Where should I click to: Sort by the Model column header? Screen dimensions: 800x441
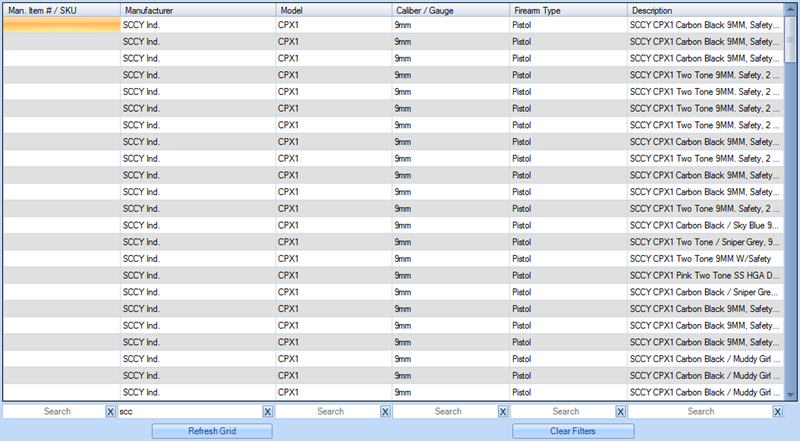(x=334, y=10)
